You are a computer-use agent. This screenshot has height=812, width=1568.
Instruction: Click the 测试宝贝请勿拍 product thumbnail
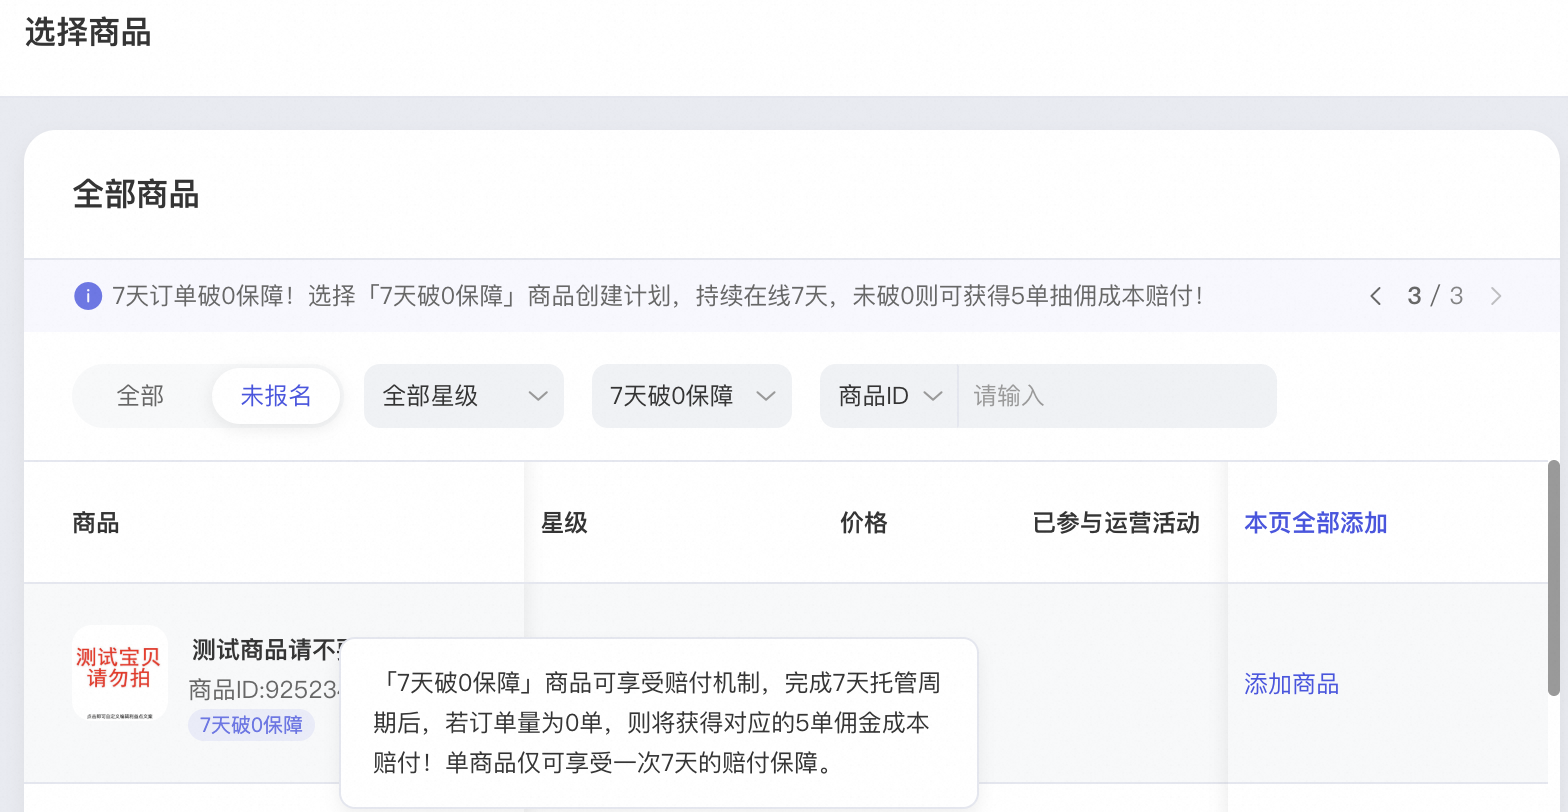[120, 673]
